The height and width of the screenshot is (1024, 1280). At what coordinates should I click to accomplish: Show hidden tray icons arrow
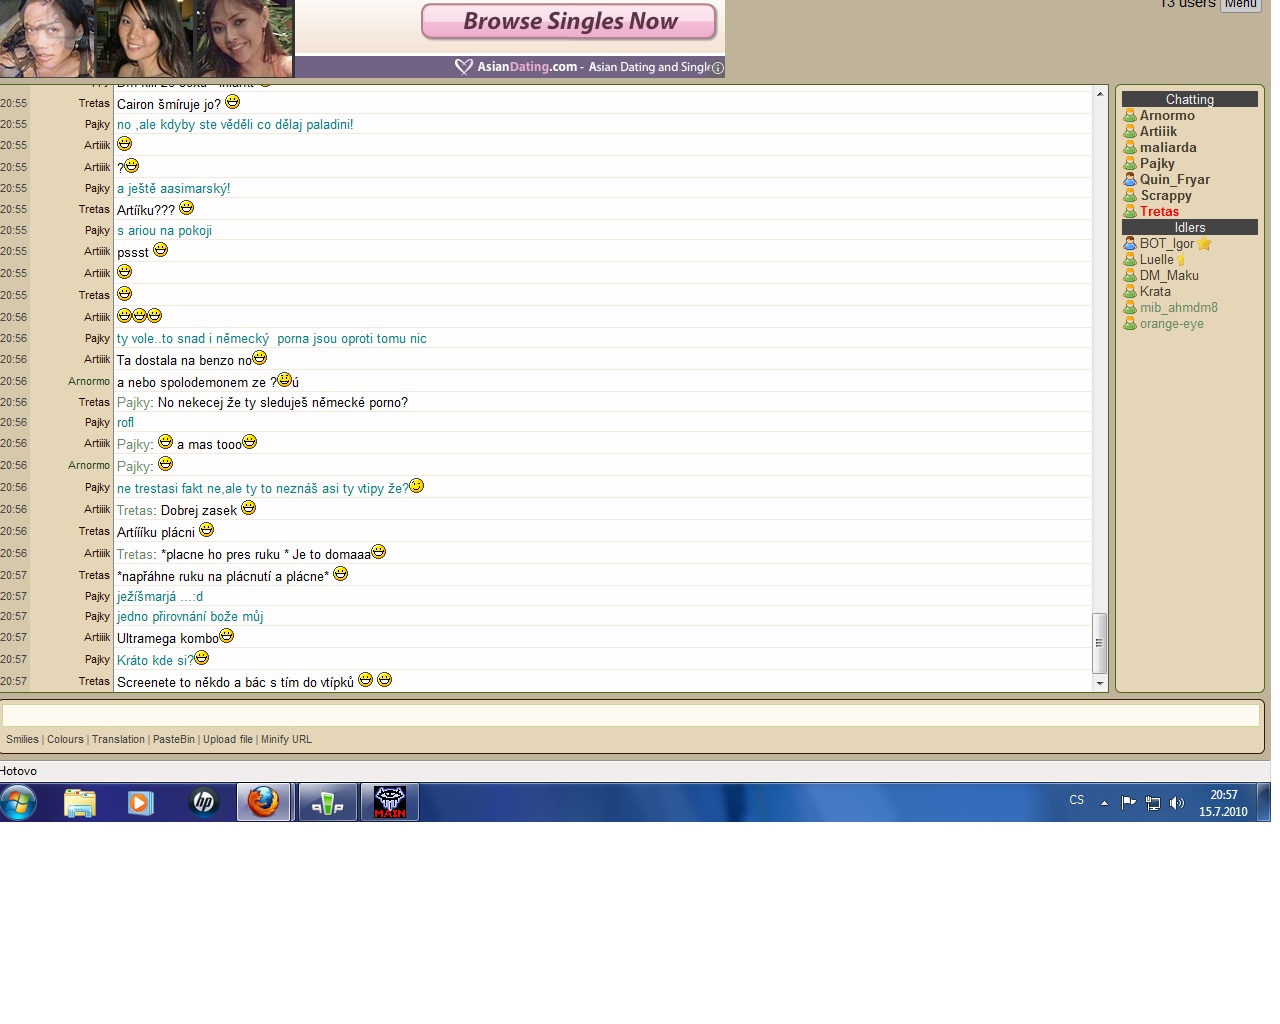(x=1104, y=803)
